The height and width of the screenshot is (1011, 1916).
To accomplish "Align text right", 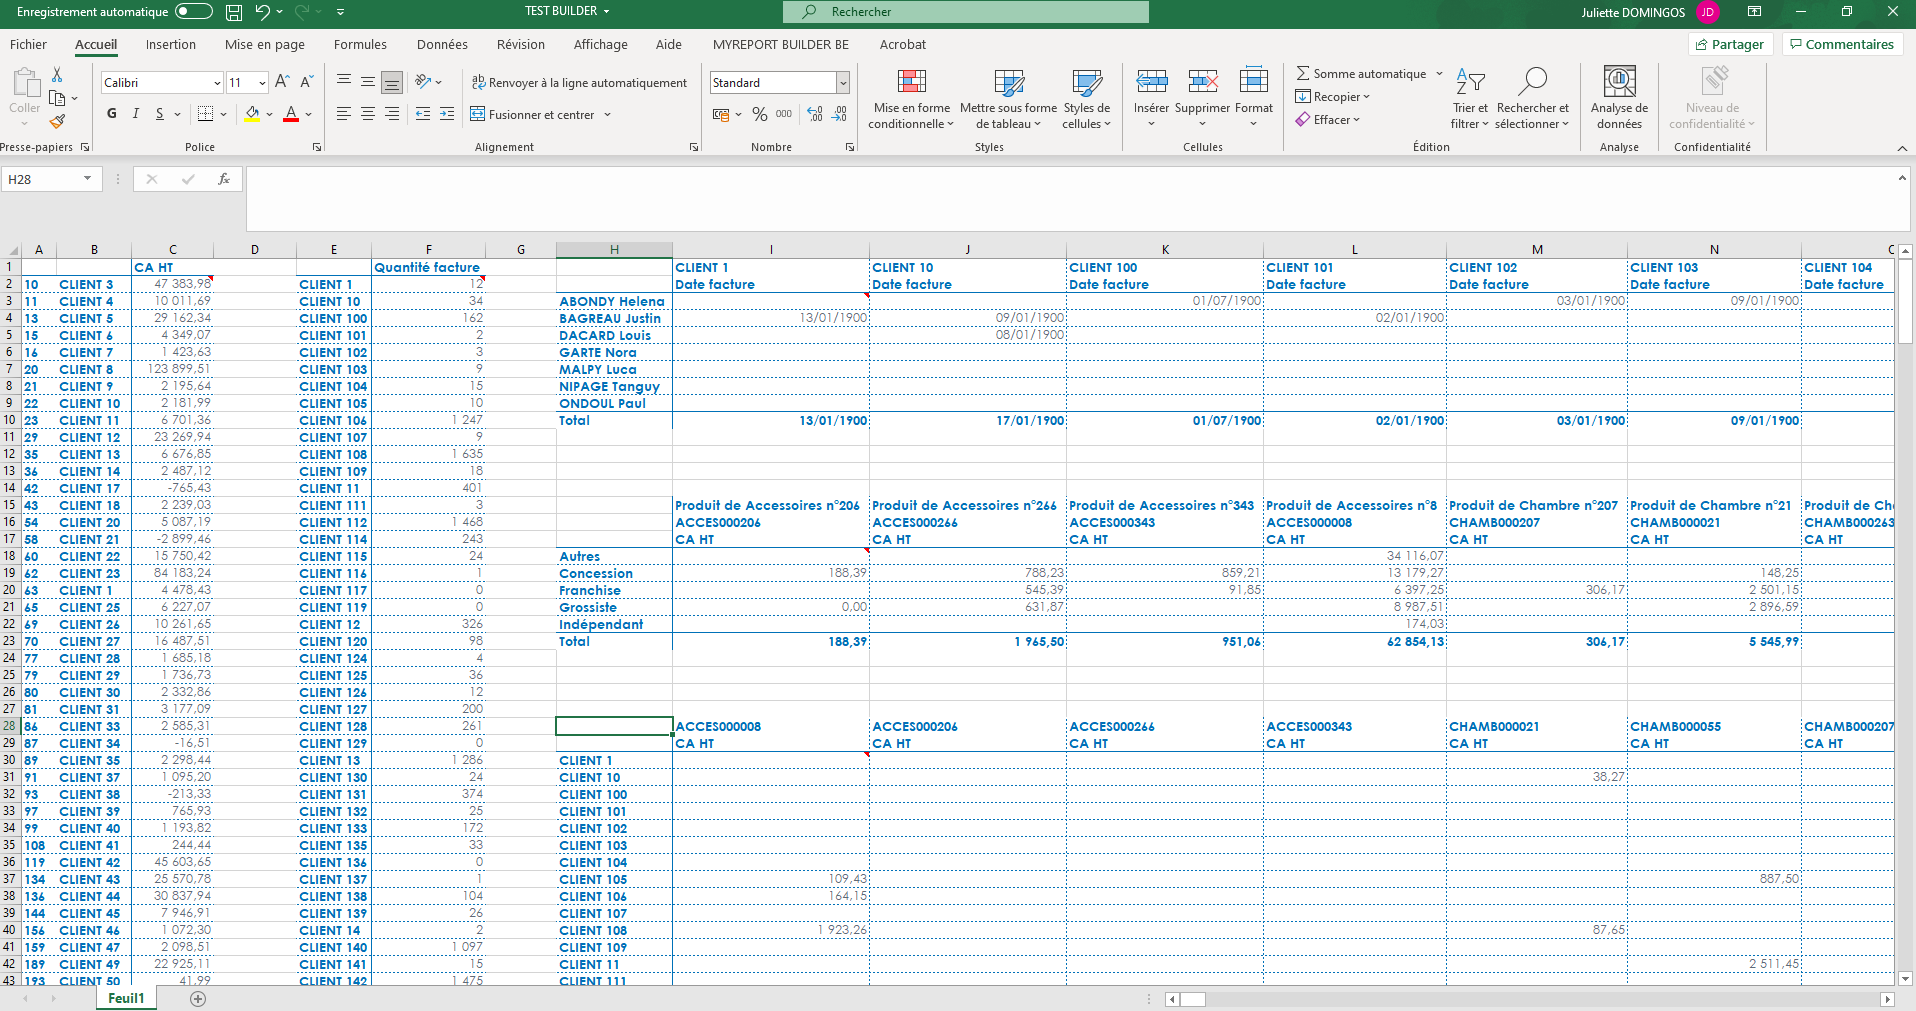I will click(x=392, y=114).
